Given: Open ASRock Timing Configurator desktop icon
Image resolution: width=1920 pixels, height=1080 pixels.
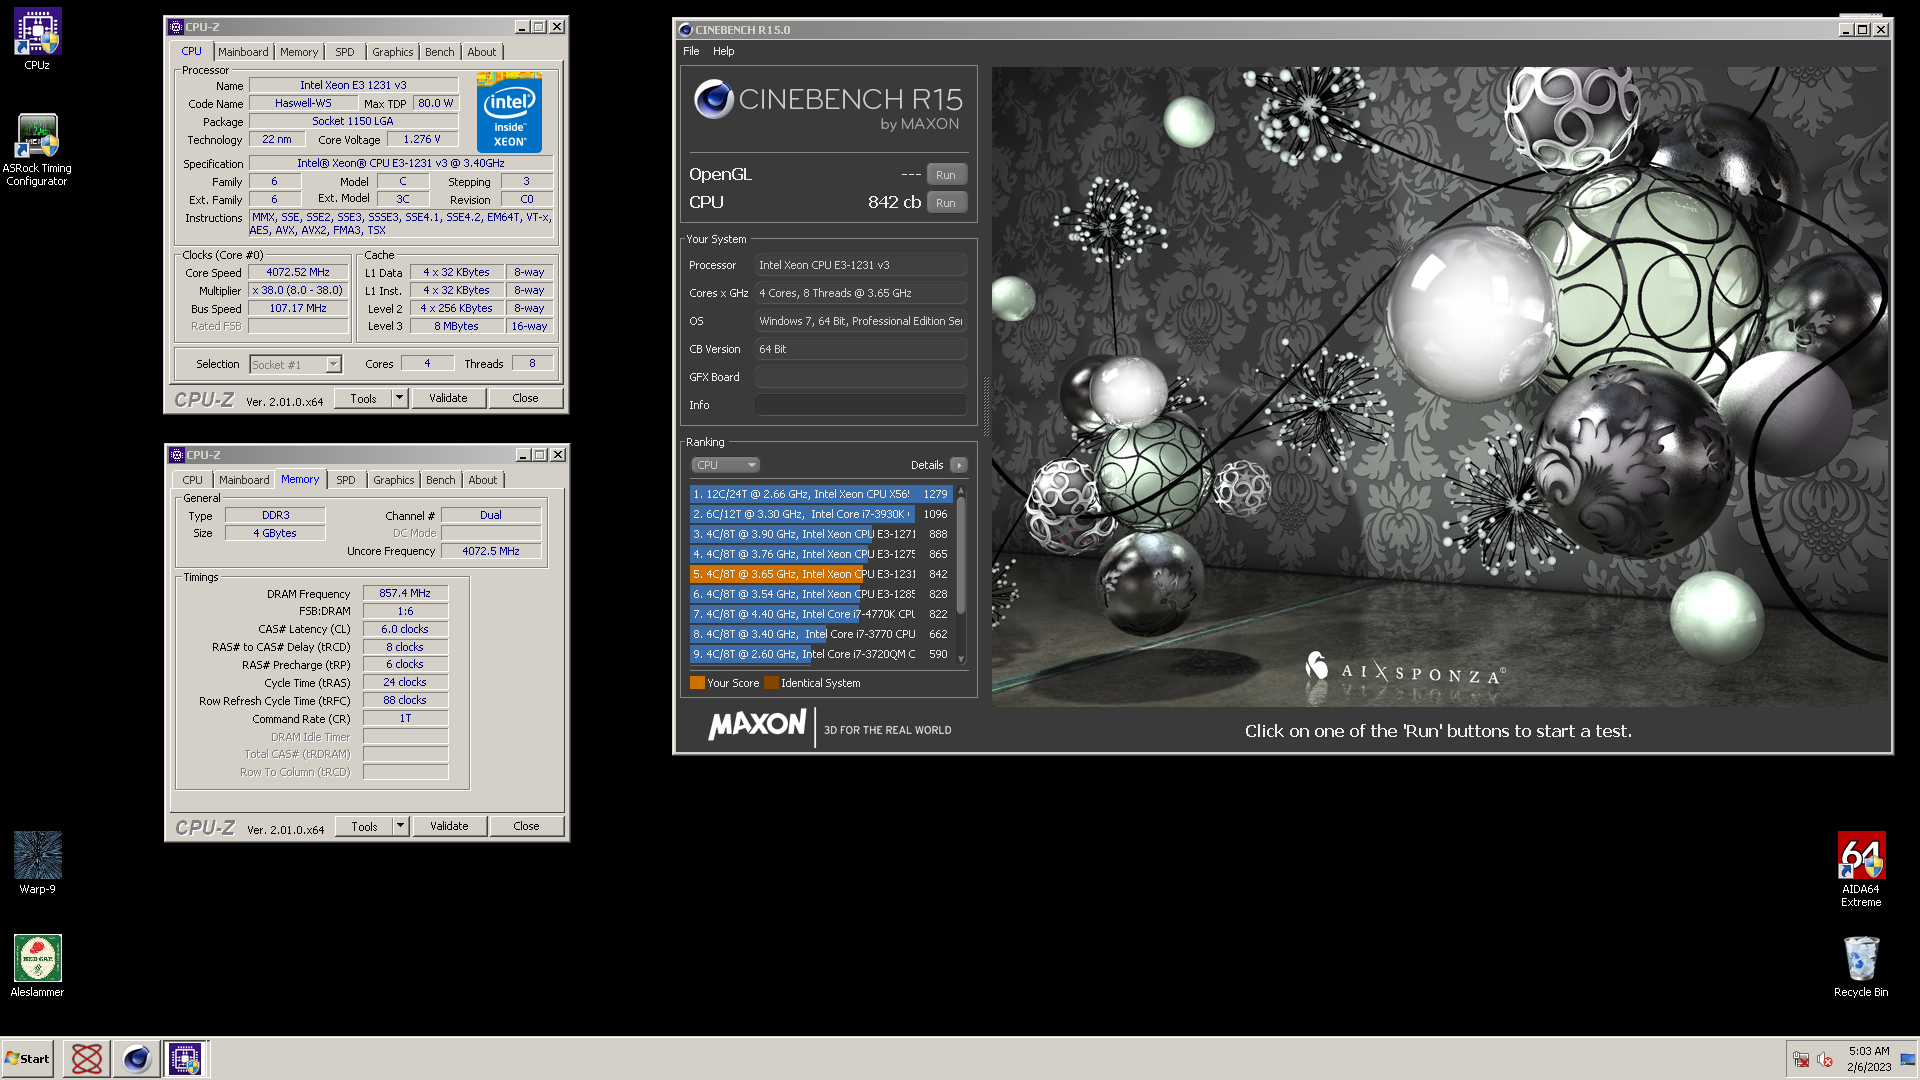Looking at the screenshot, I should point(37,150).
